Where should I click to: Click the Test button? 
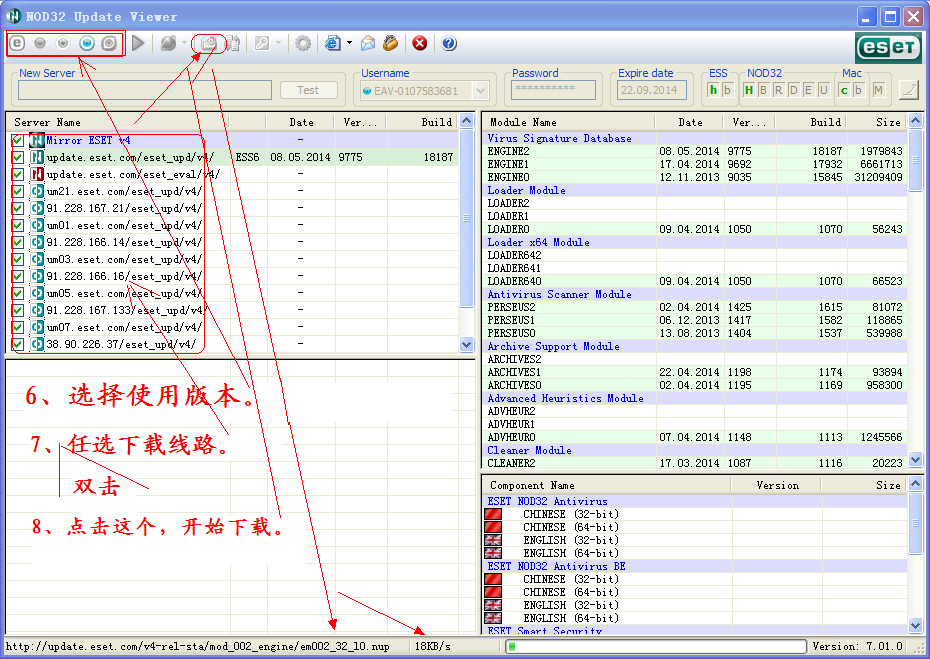pyautogui.click(x=308, y=90)
